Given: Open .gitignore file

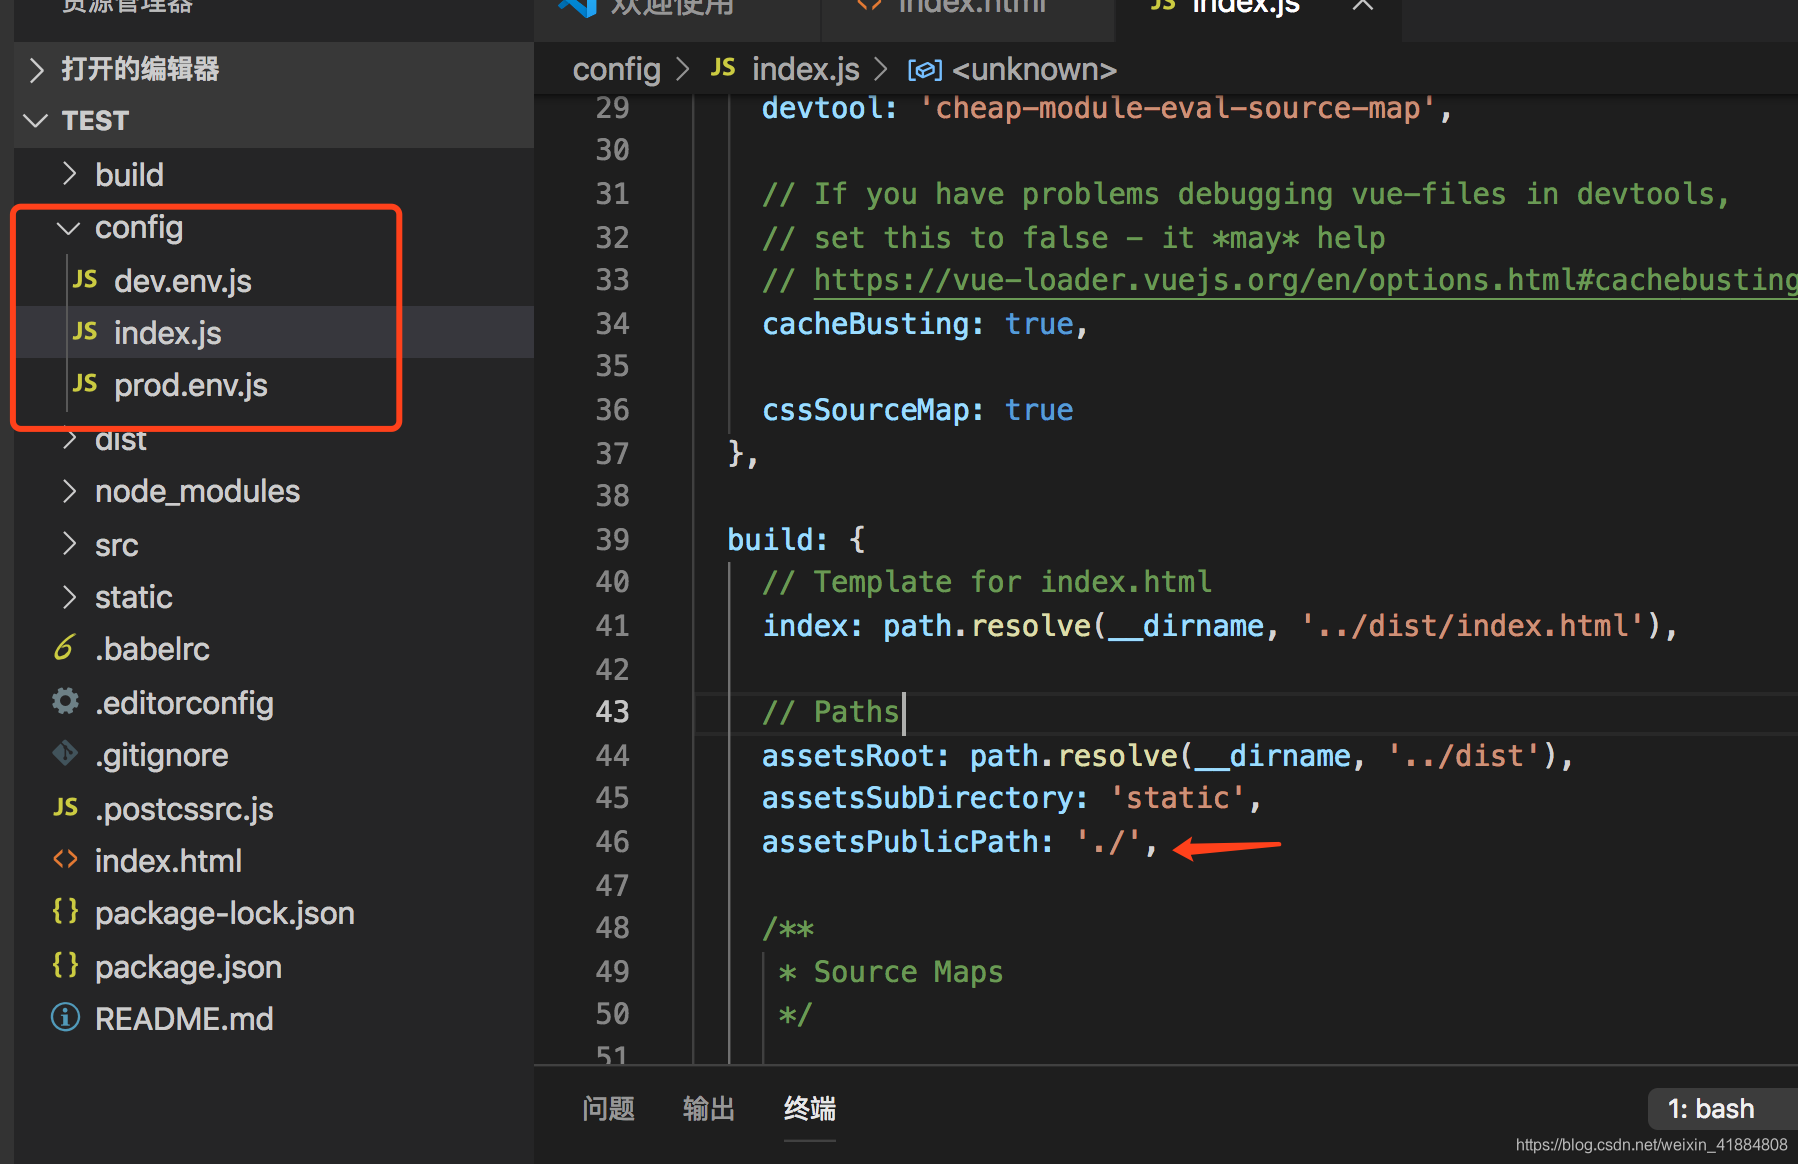Looking at the screenshot, I should pyautogui.click(x=161, y=755).
